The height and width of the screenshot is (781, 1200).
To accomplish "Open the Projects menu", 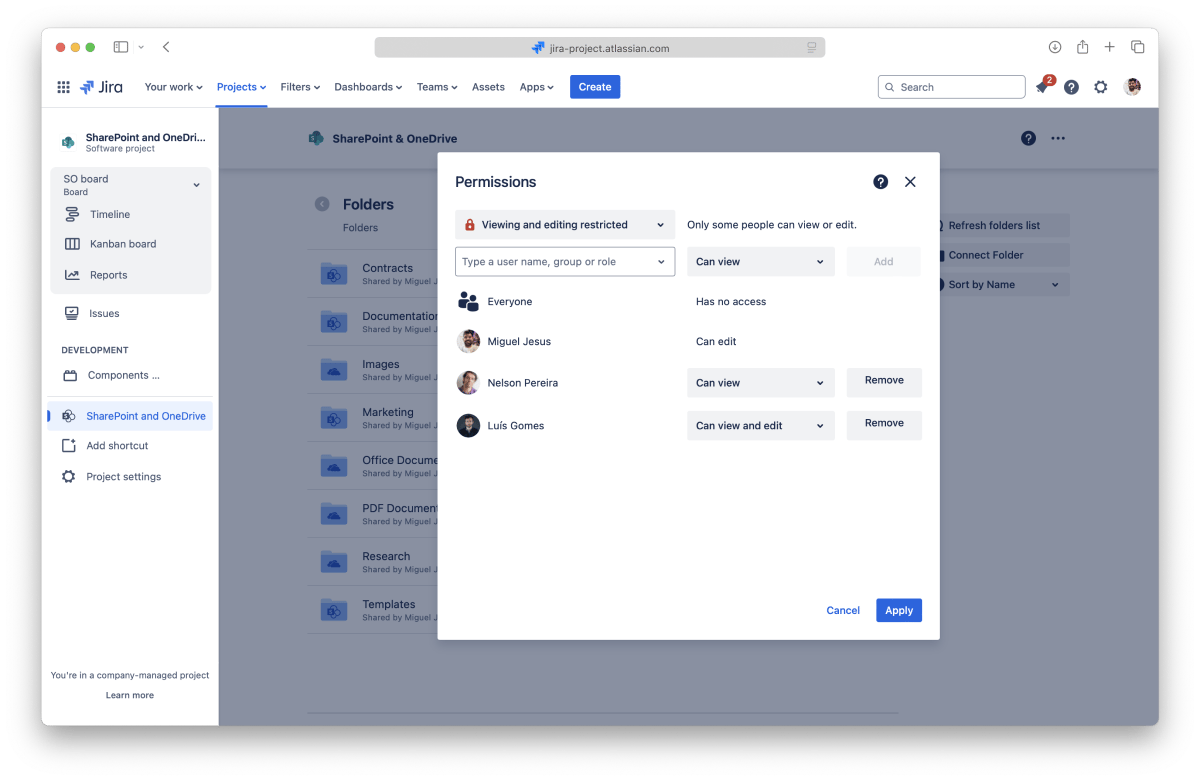I will click(241, 87).
